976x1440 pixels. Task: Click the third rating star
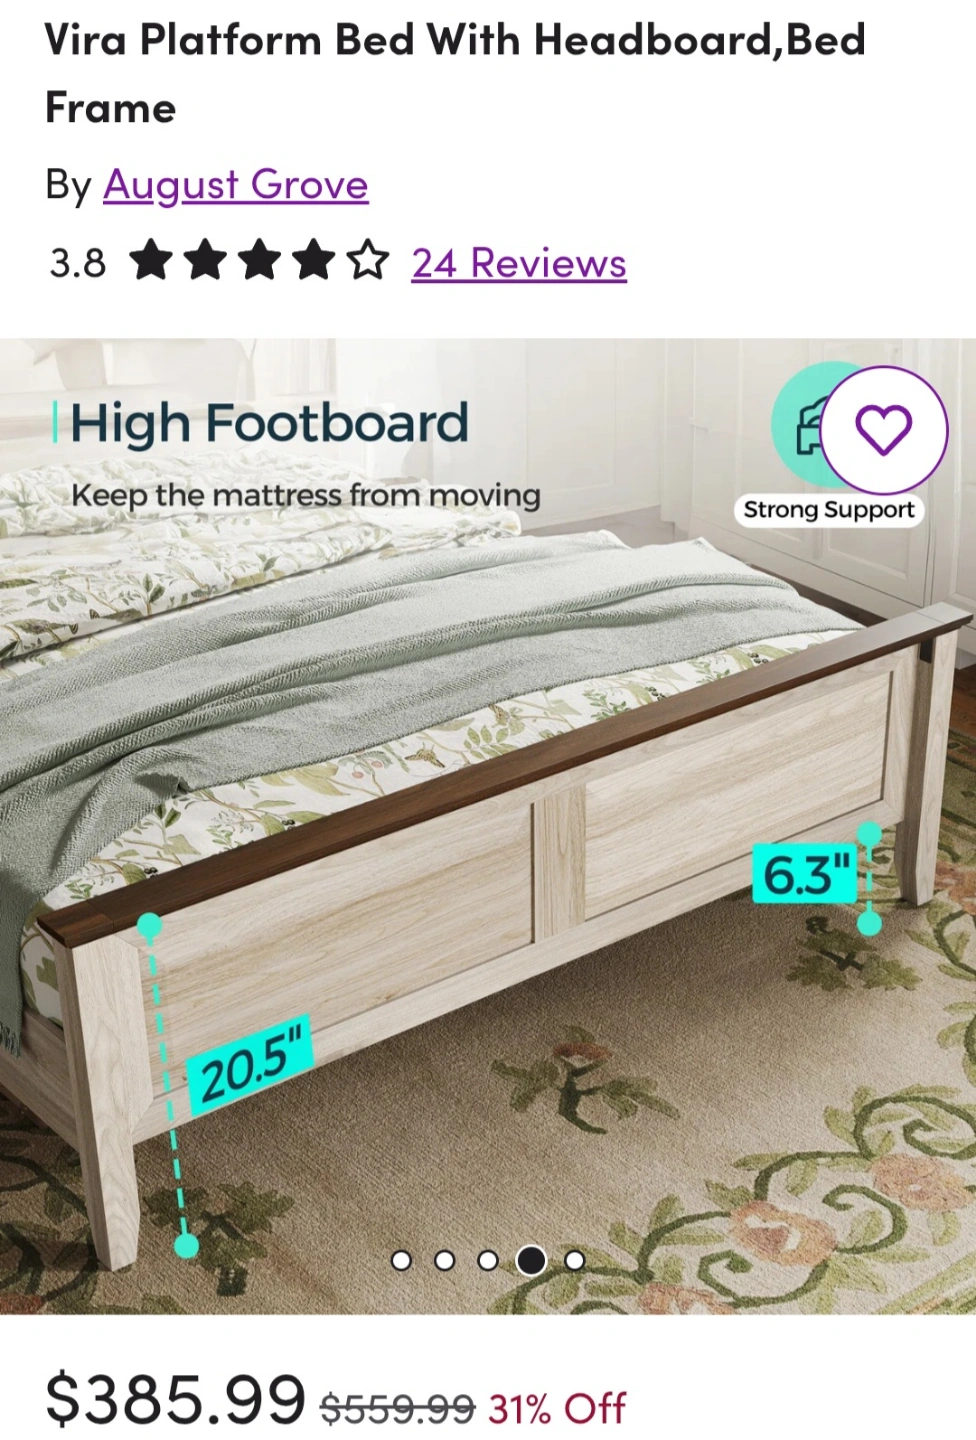(x=260, y=260)
